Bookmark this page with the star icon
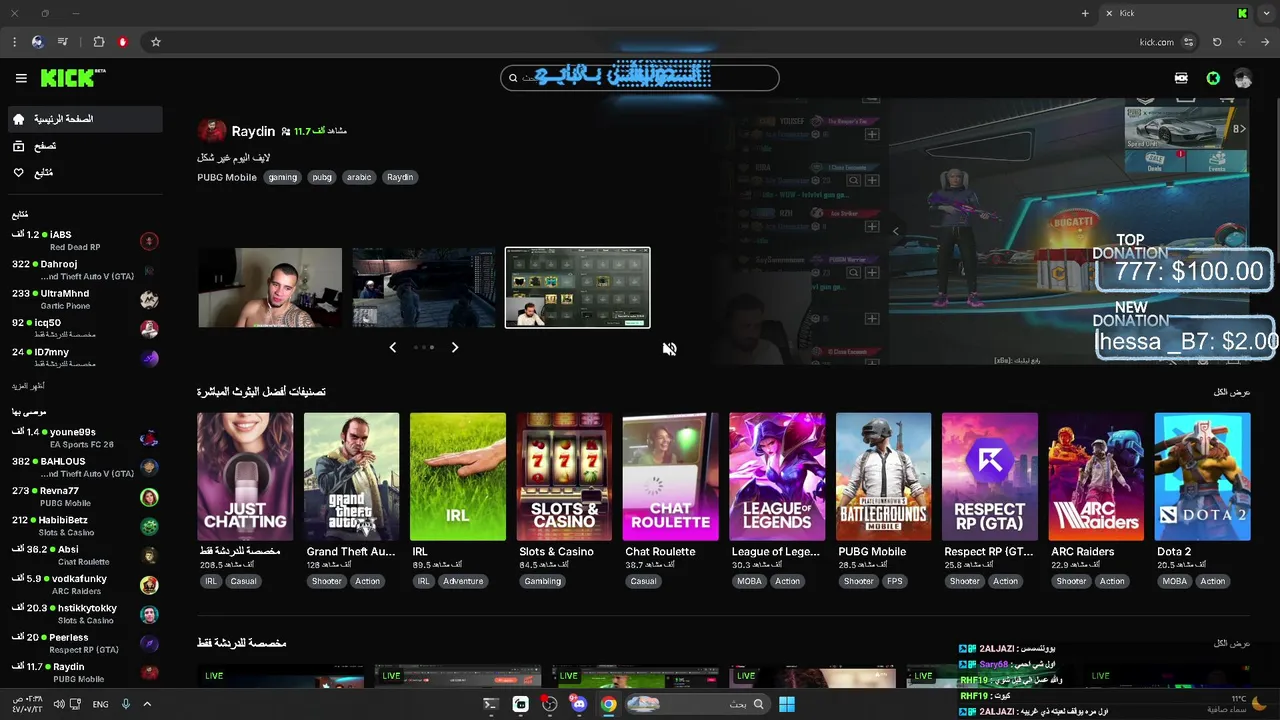Viewport: 1280px width, 720px height. pos(156,42)
